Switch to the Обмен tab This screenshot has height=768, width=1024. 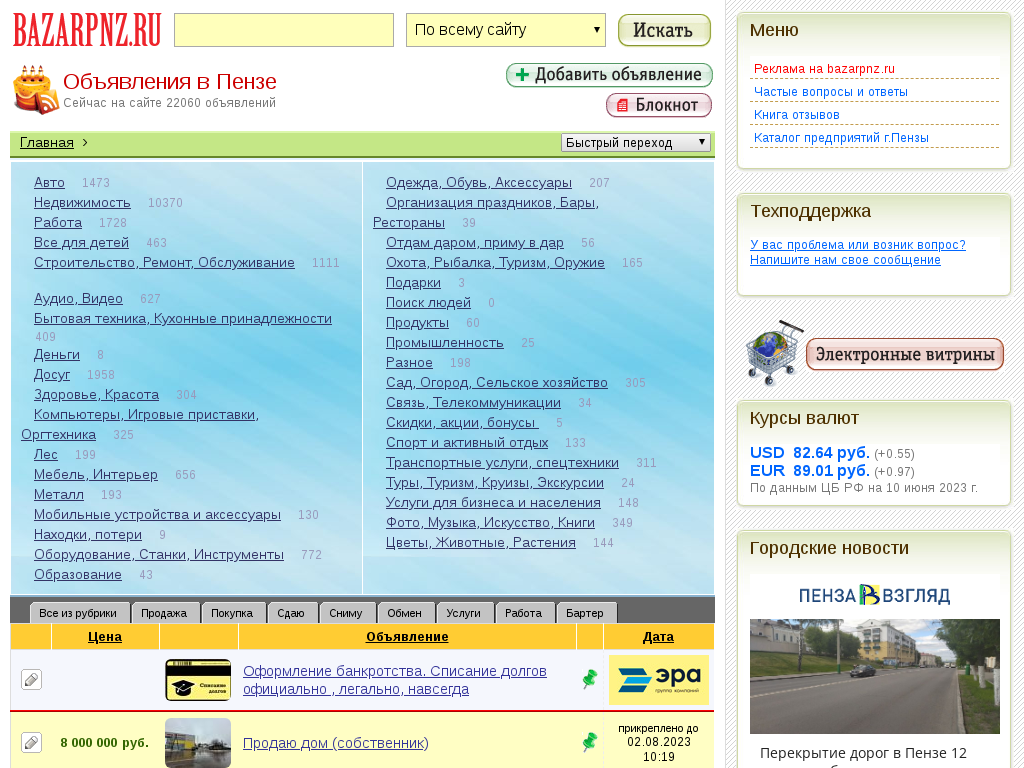click(404, 613)
